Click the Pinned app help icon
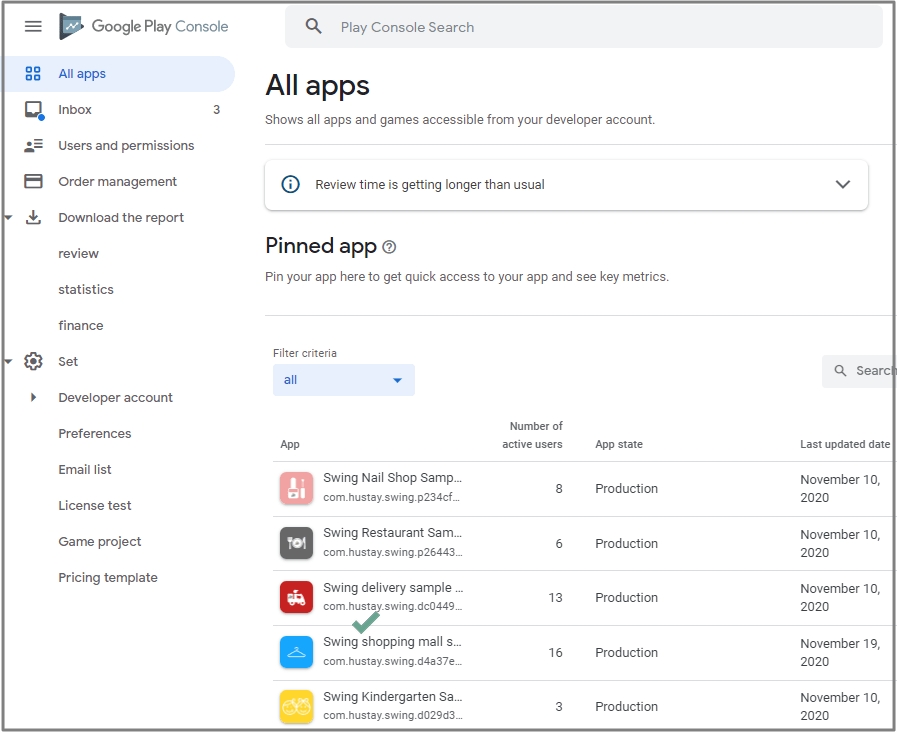 click(x=389, y=247)
